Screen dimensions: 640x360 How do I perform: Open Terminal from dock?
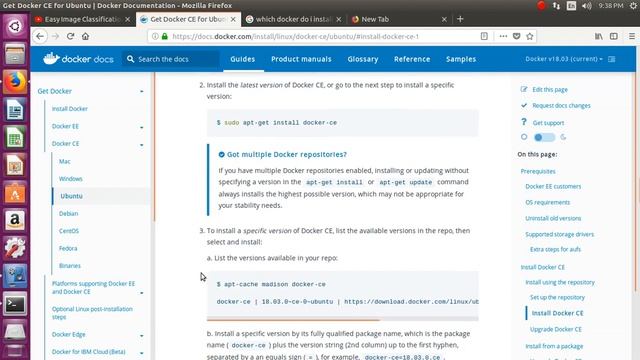point(15,304)
